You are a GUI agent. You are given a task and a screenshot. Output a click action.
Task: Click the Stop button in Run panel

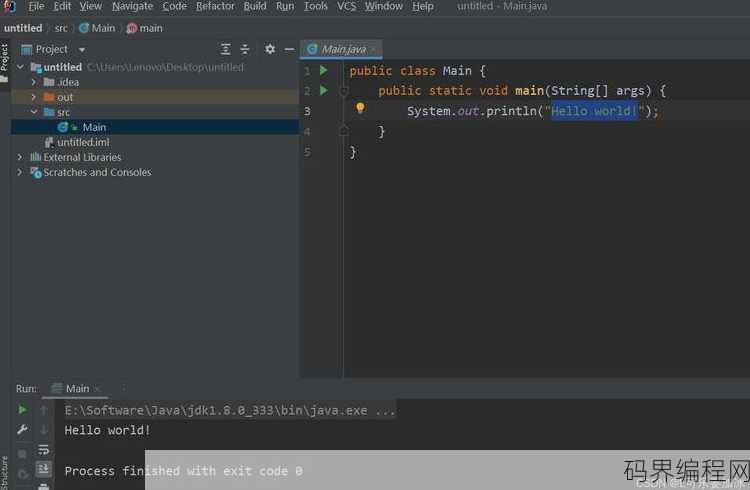22,453
